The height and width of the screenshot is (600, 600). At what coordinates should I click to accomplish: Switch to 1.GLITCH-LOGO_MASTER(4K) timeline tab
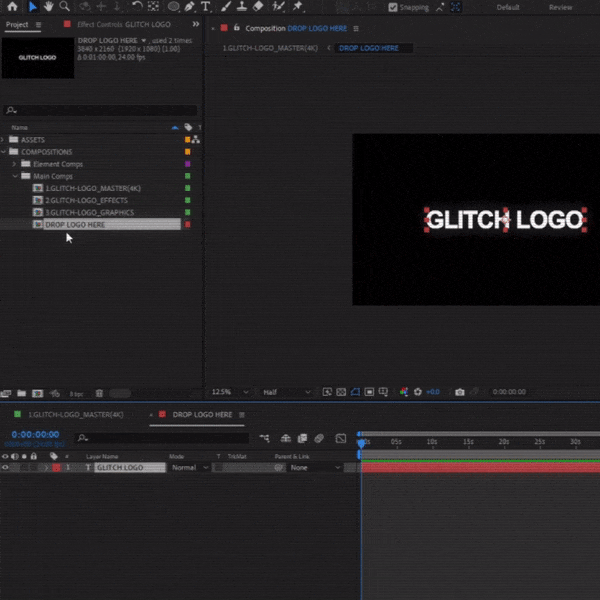coord(75,414)
